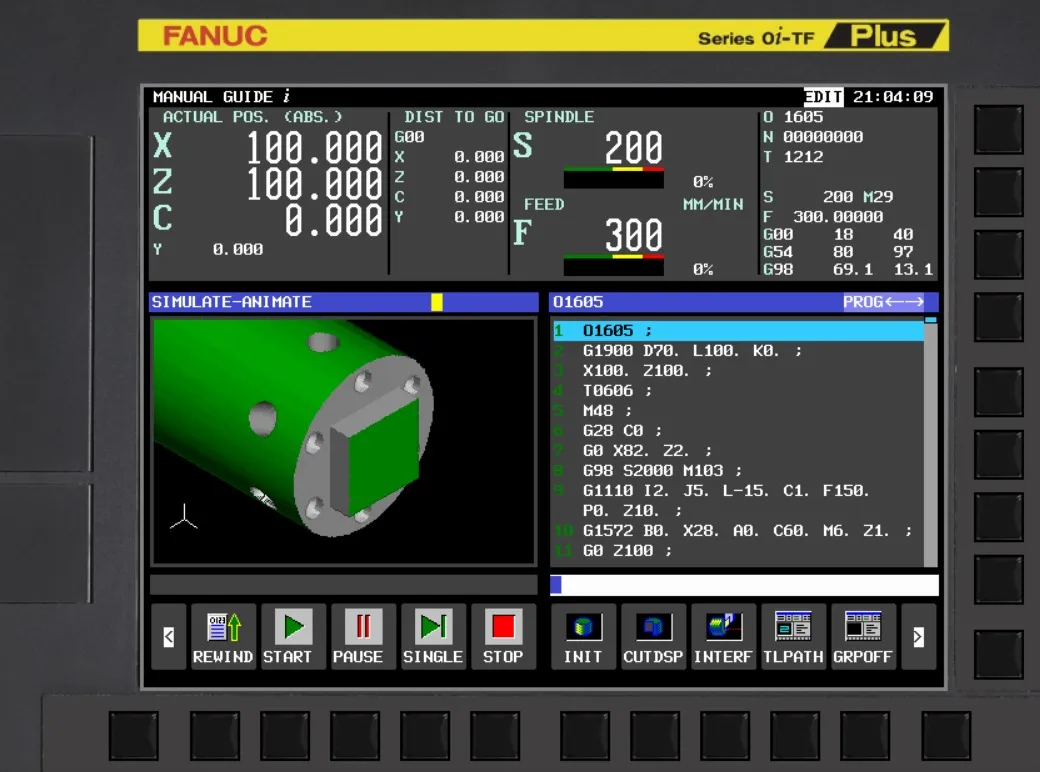Click the clock reading 21:04:09
Viewport: 1040px width, 772px height.
[x=893, y=97]
